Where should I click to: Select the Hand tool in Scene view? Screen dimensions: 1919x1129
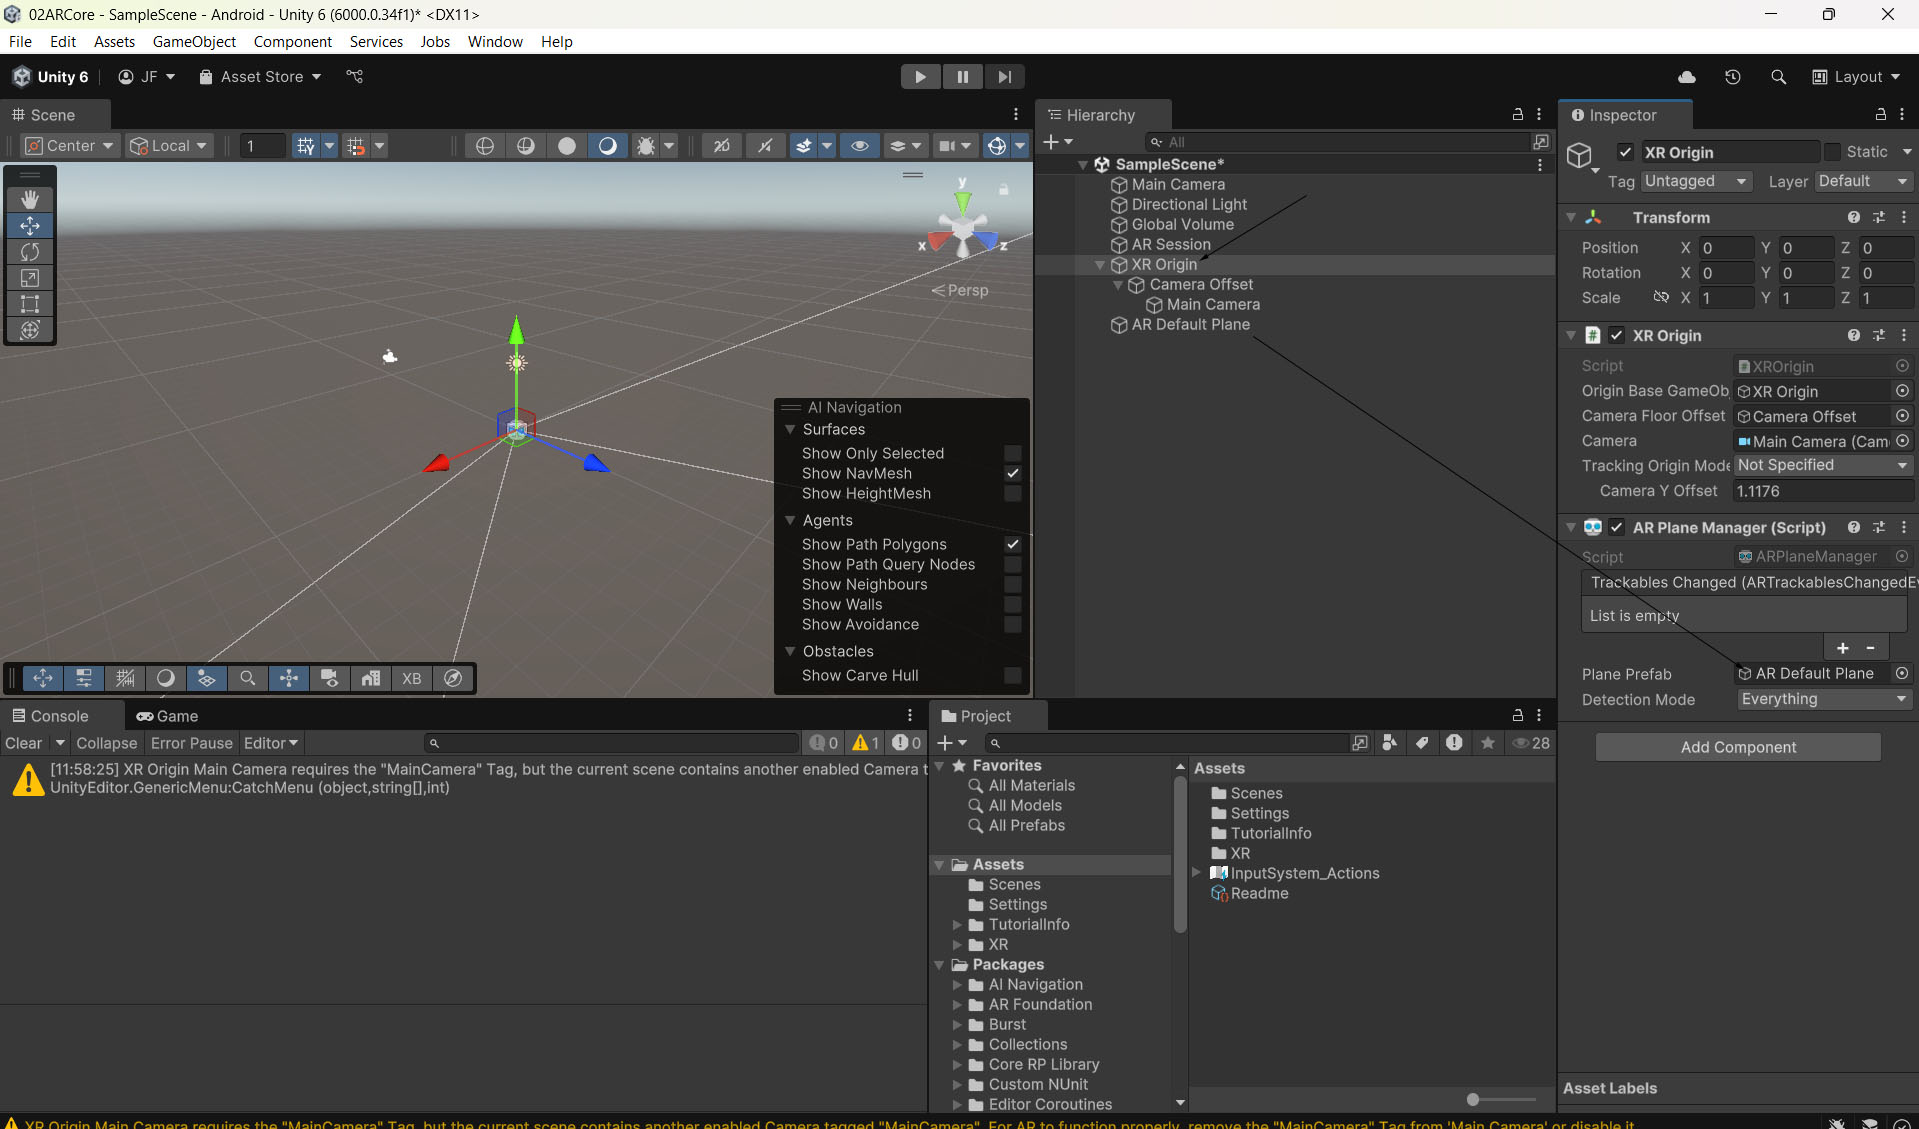pyautogui.click(x=30, y=200)
